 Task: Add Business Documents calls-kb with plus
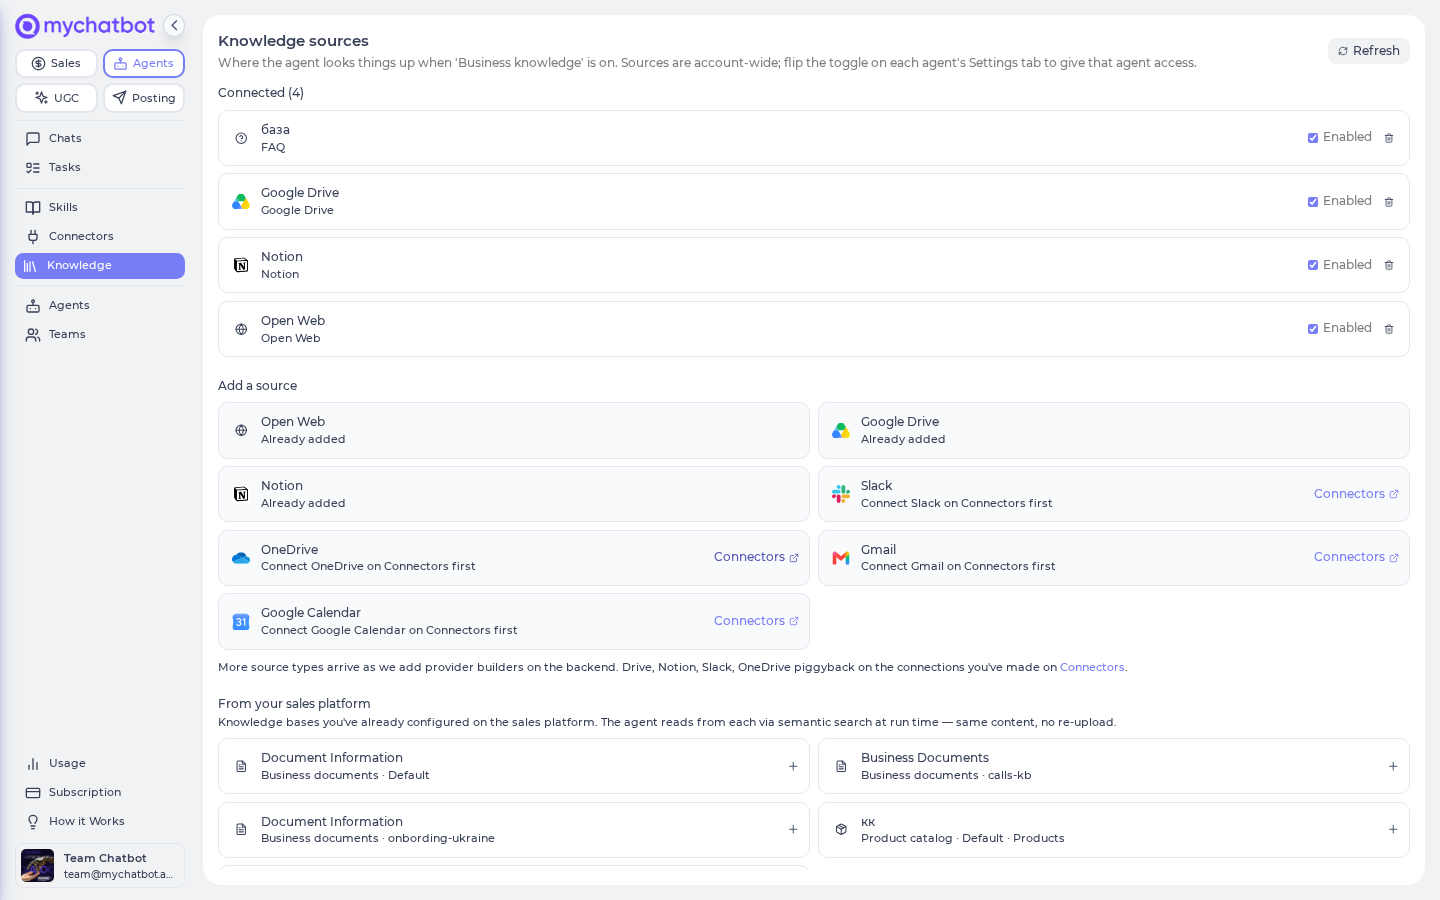pyautogui.click(x=1393, y=766)
